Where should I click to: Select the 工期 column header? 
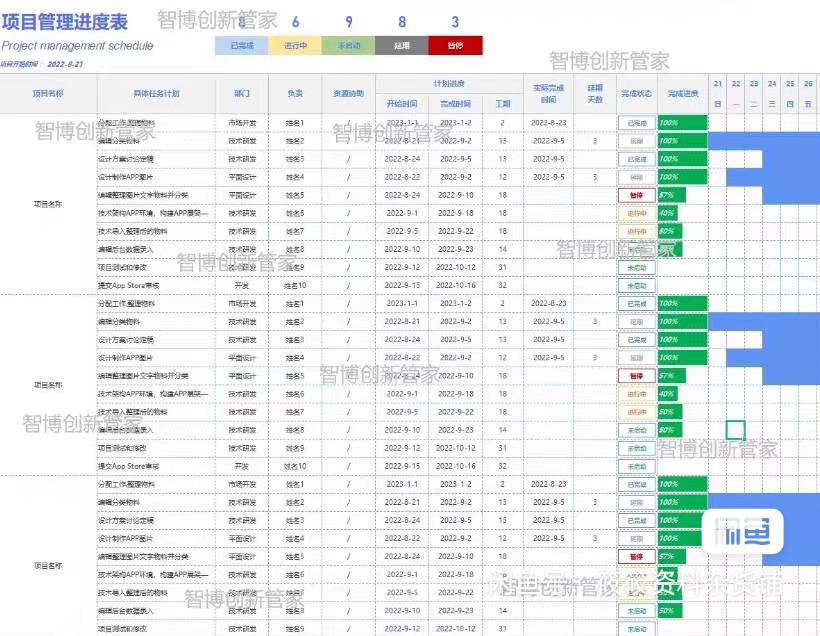503,104
